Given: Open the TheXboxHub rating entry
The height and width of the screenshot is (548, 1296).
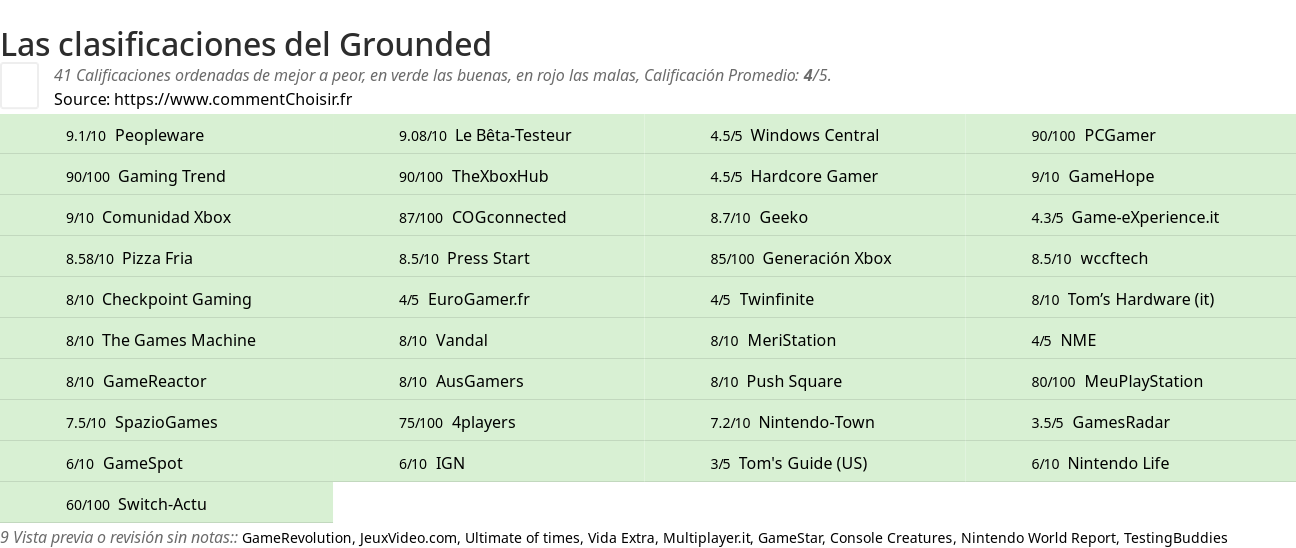Looking at the screenshot, I should point(488,176).
